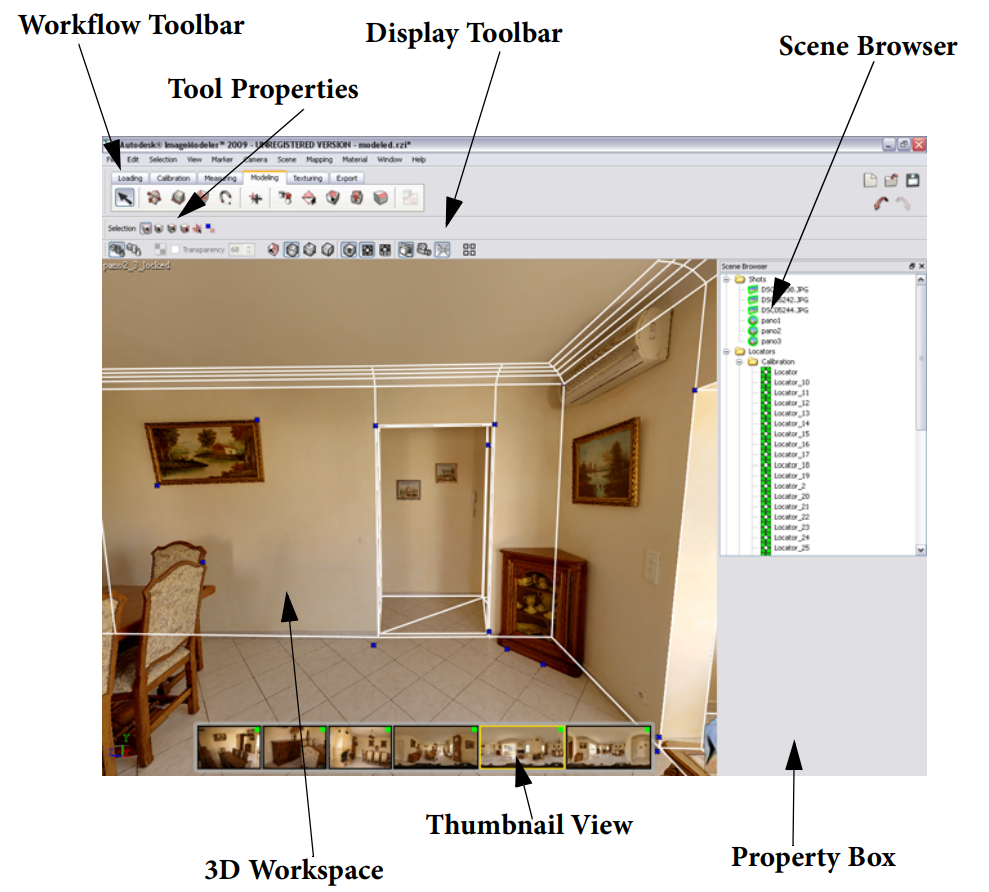989x892 pixels.
Task: Click the Transparency value stepper
Action: [249, 250]
